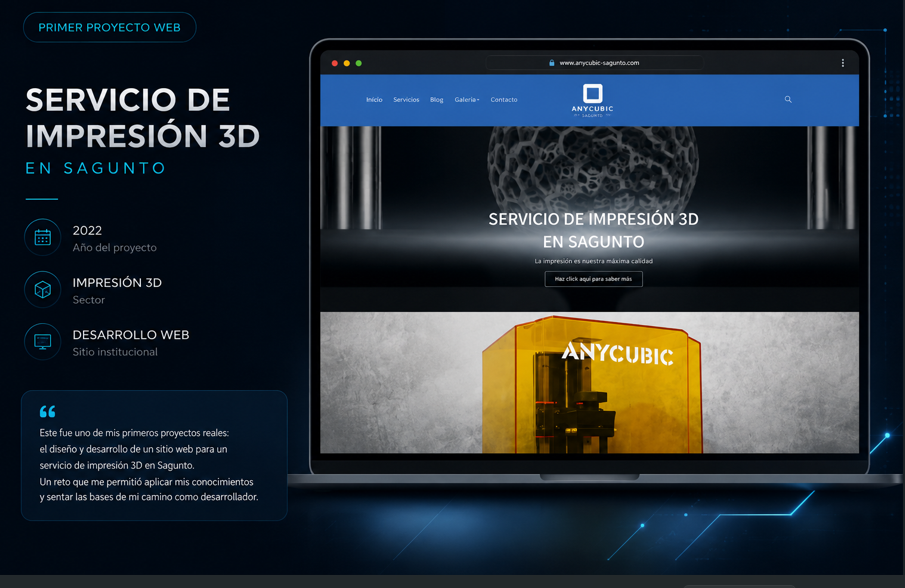Click the 'Año del proyecto' label
The image size is (905, 588).
click(114, 248)
